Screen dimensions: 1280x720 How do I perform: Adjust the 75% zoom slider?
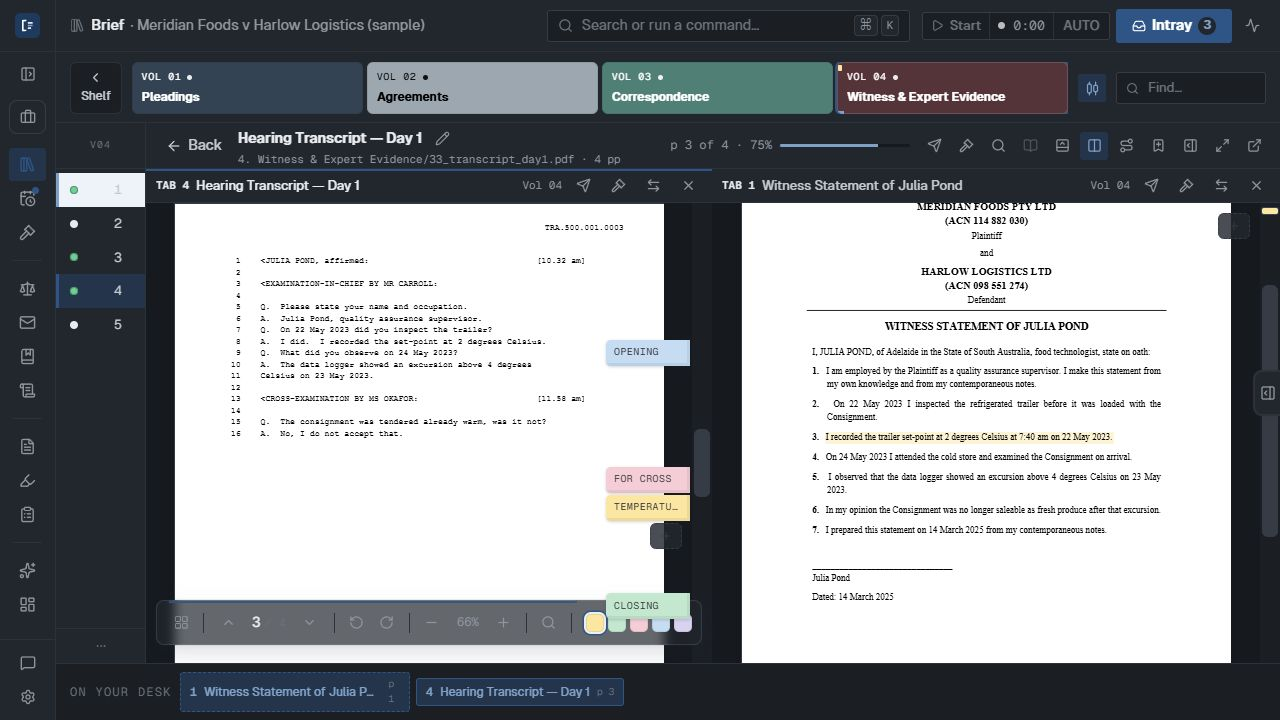click(x=844, y=145)
